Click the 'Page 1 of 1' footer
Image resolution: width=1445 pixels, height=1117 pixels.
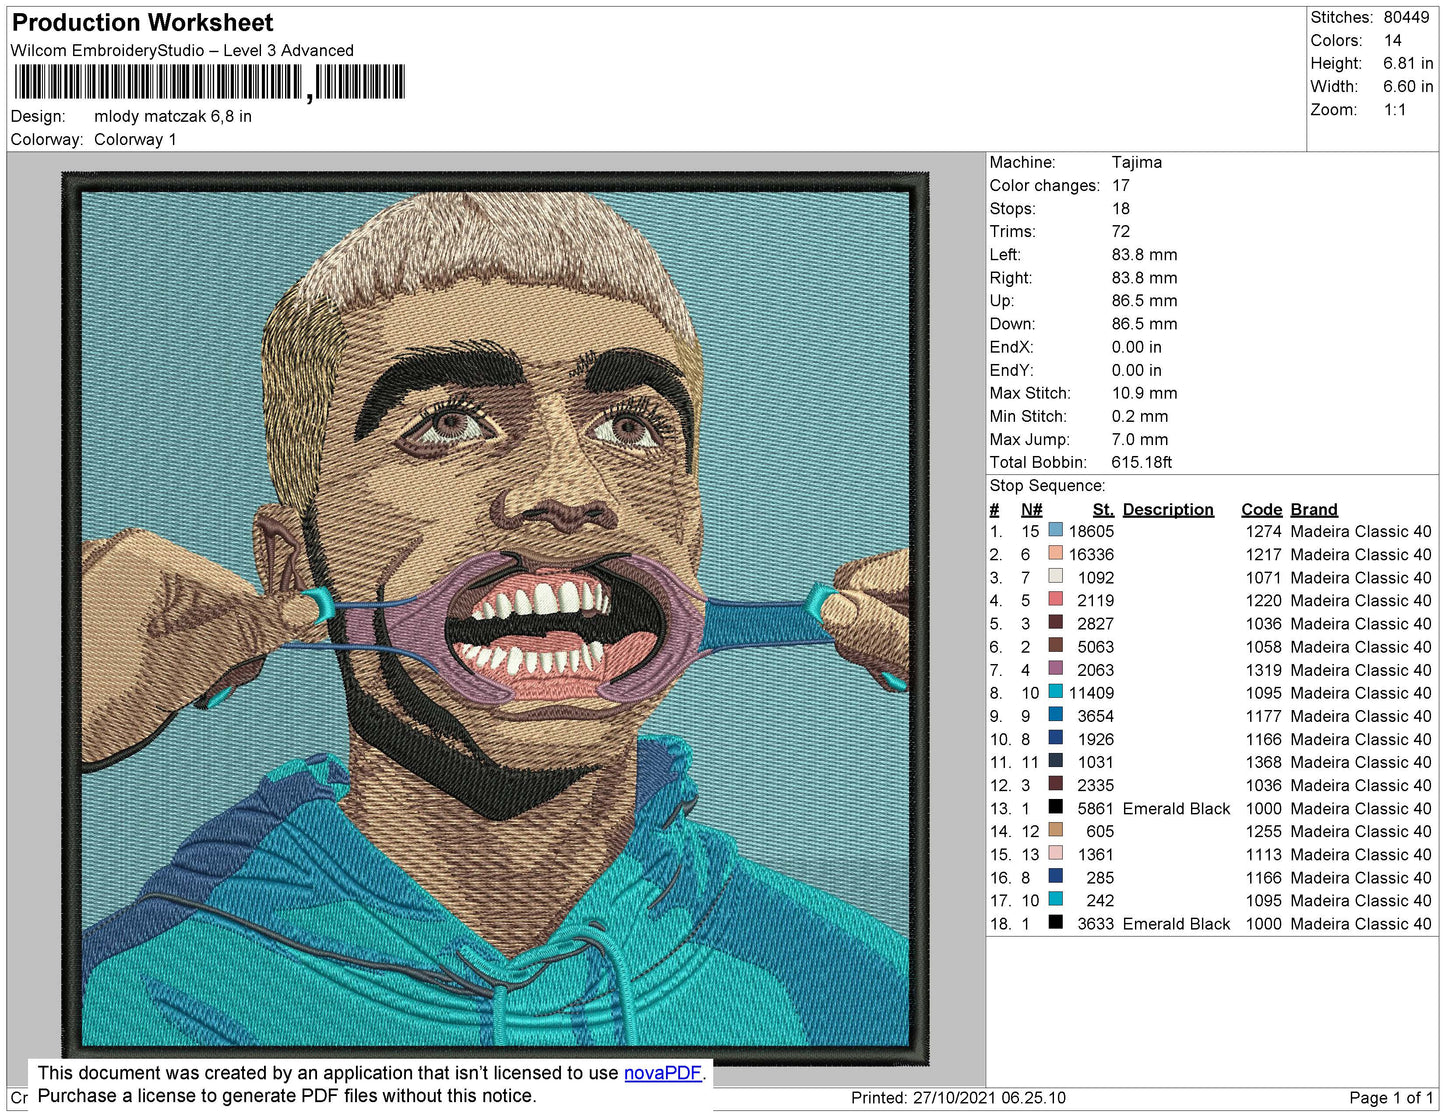coord(1391,1097)
